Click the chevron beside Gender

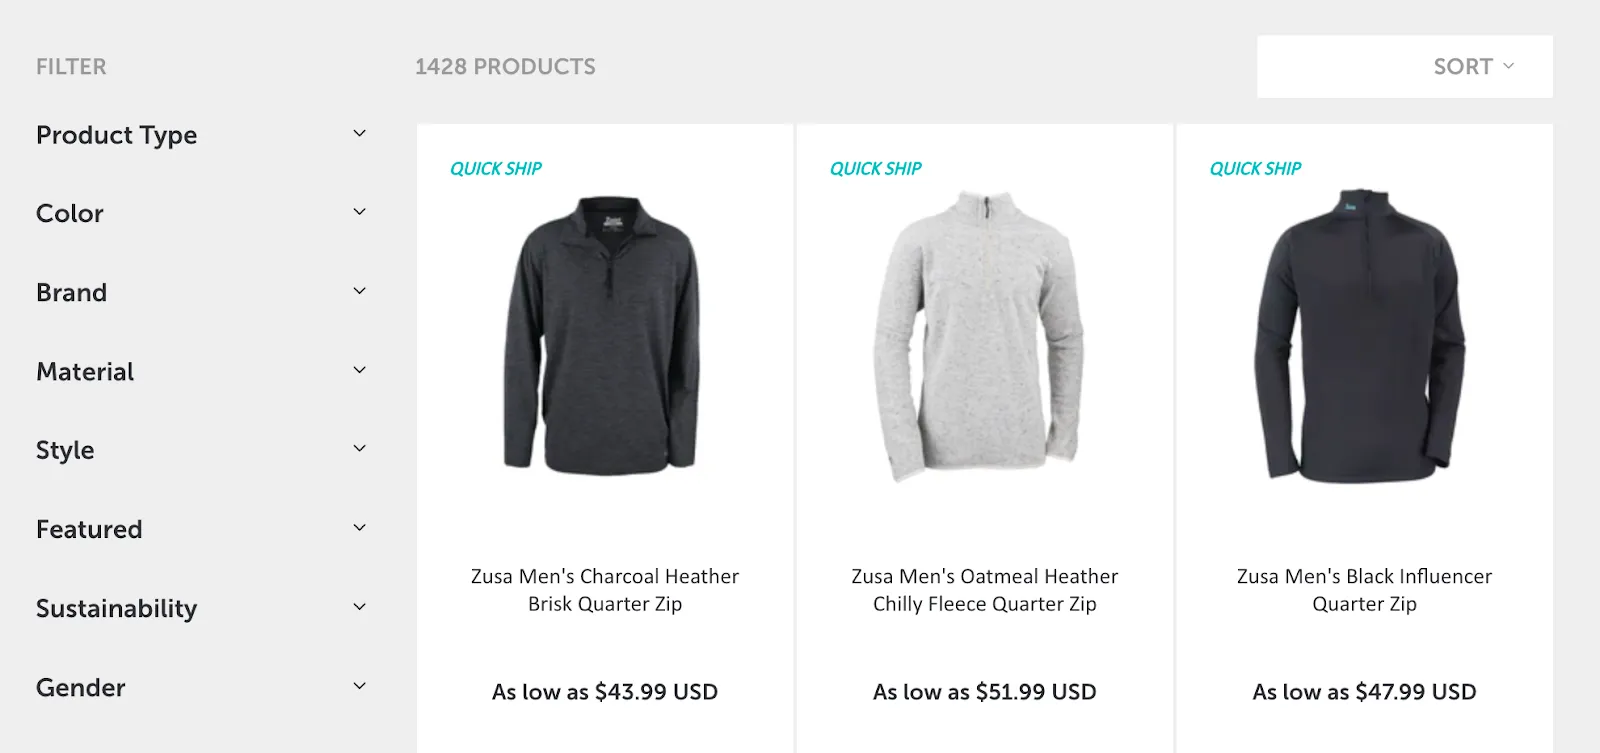click(359, 687)
